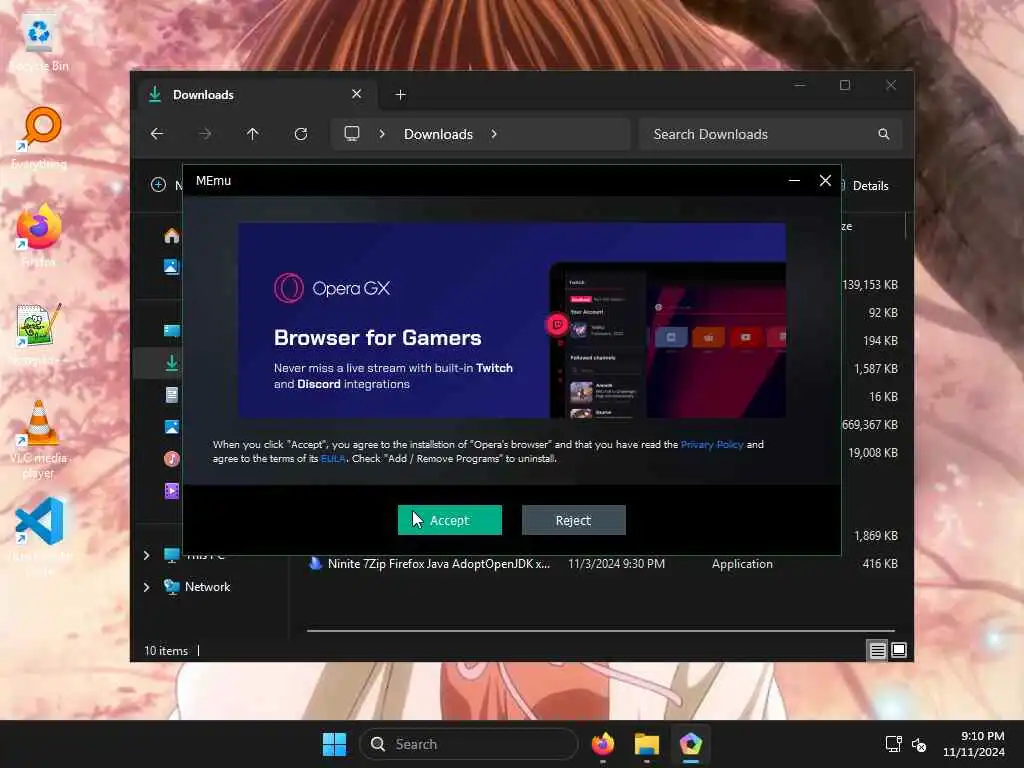Open Gallery in navigation pane
The height and width of the screenshot is (768, 1024).
click(172, 266)
